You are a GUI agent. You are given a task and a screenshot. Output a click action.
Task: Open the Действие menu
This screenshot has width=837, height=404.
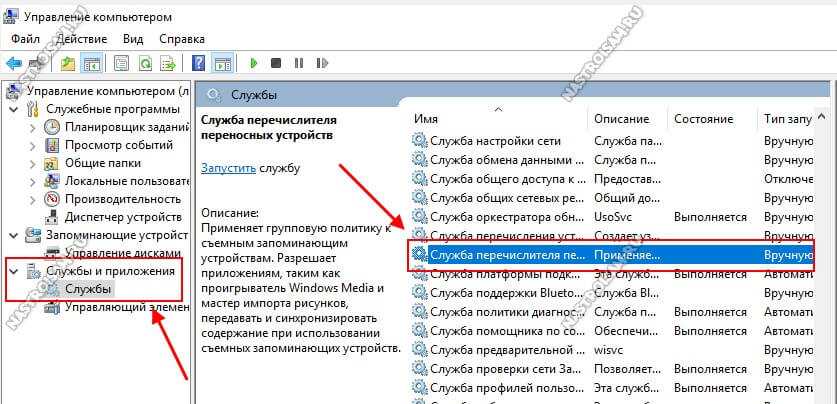tap(81, 39)
